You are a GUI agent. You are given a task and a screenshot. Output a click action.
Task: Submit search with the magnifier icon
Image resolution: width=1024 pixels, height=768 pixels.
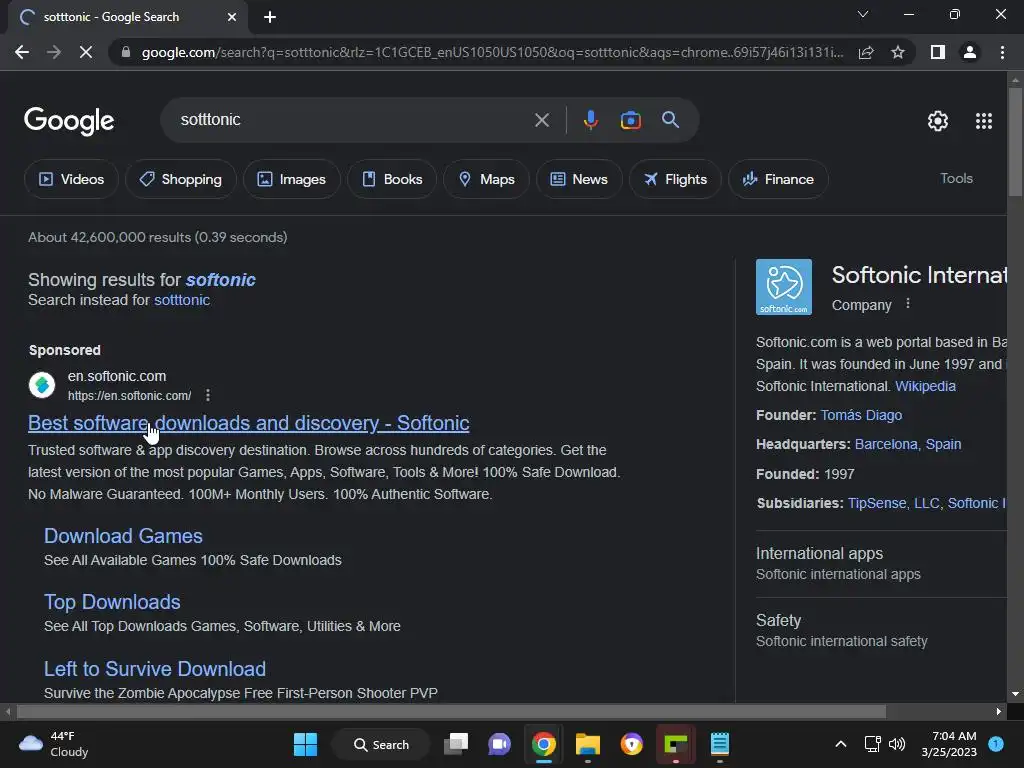click(670, 120)
